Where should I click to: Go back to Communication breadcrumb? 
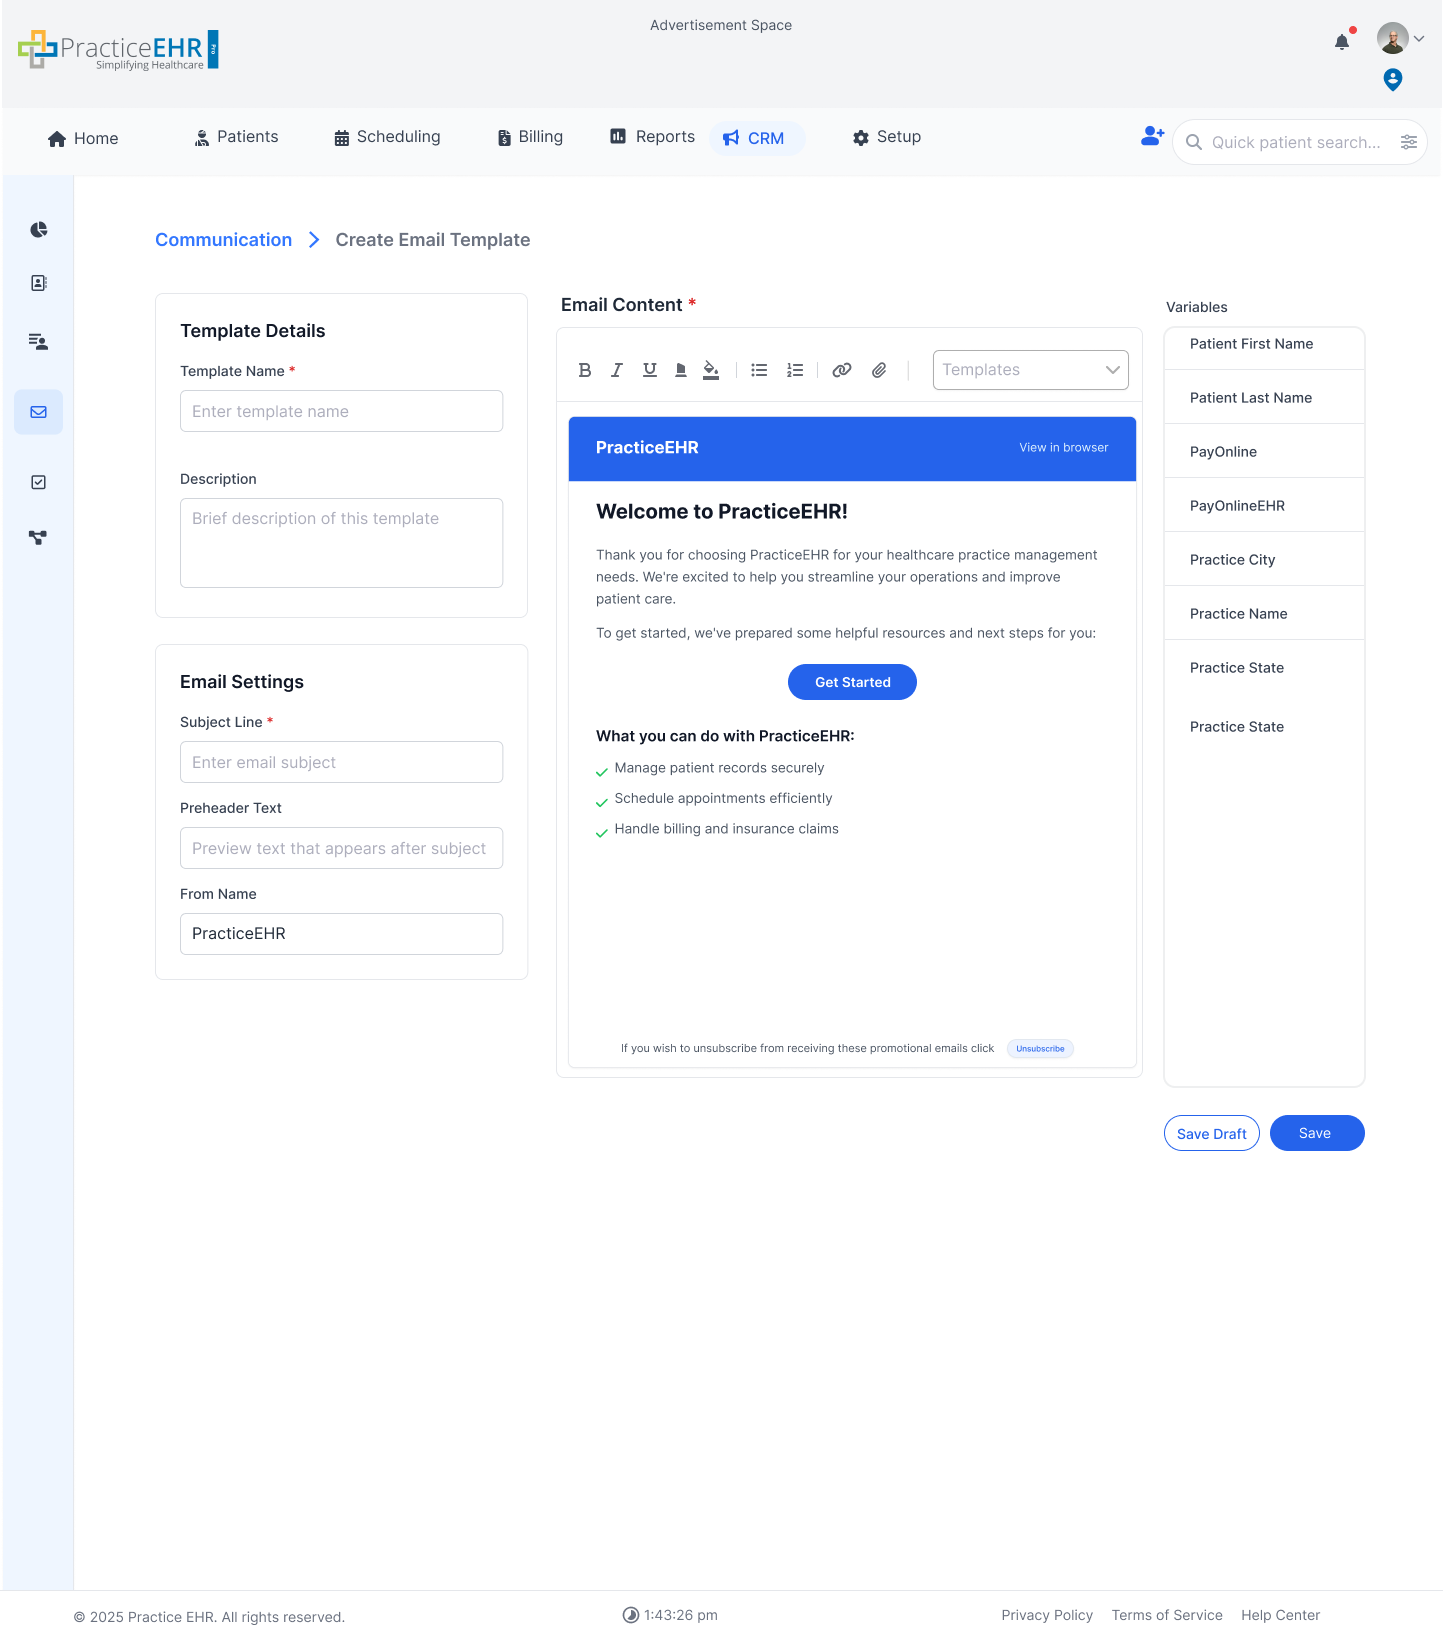(223, 240)
